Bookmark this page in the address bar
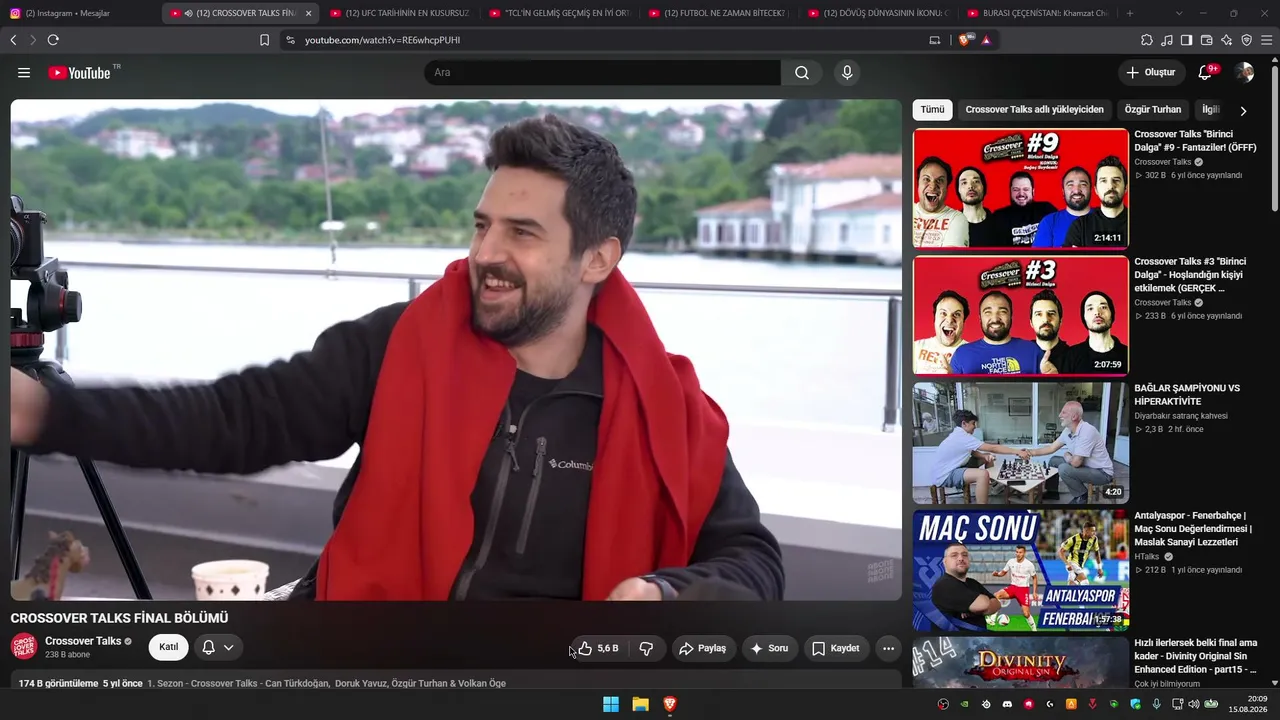This screenshot has width=1280, height=720. (264, 40)
